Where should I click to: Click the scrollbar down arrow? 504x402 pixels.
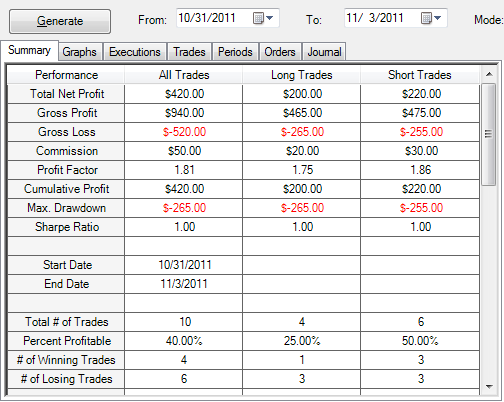[x=489, y=386]
